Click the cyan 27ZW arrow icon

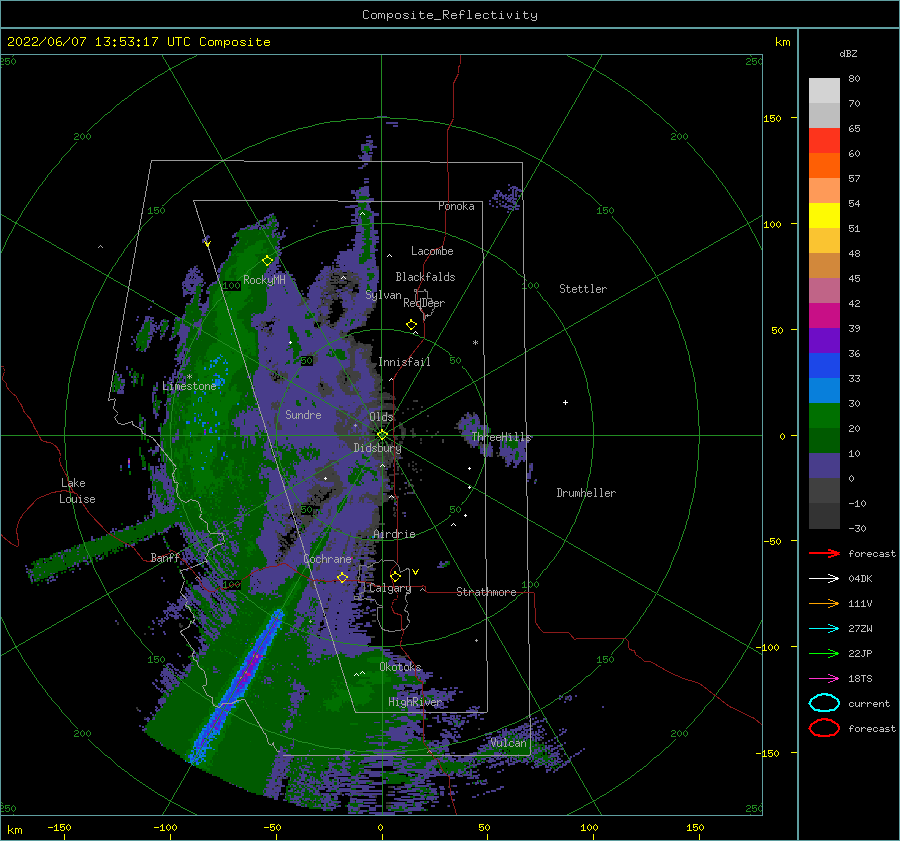pos(824,629)
